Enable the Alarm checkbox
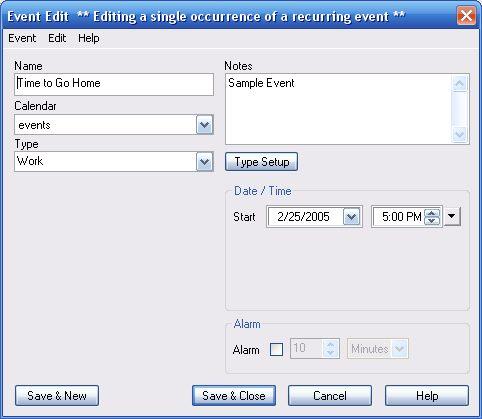This screenshot has height=419, width=482. [276, 349]
